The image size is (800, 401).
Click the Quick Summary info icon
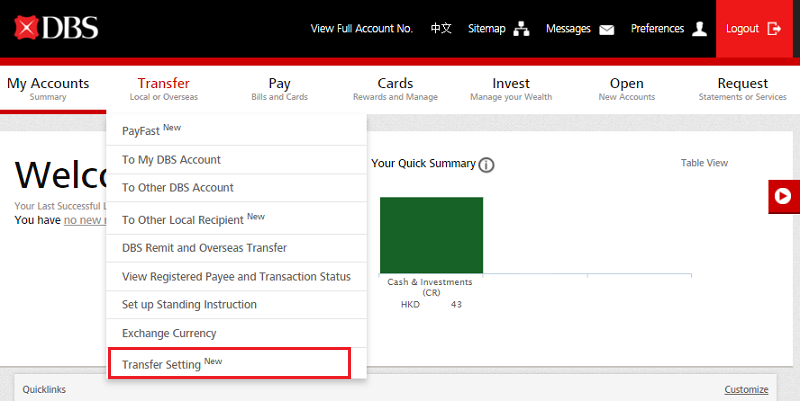(487, 165)
